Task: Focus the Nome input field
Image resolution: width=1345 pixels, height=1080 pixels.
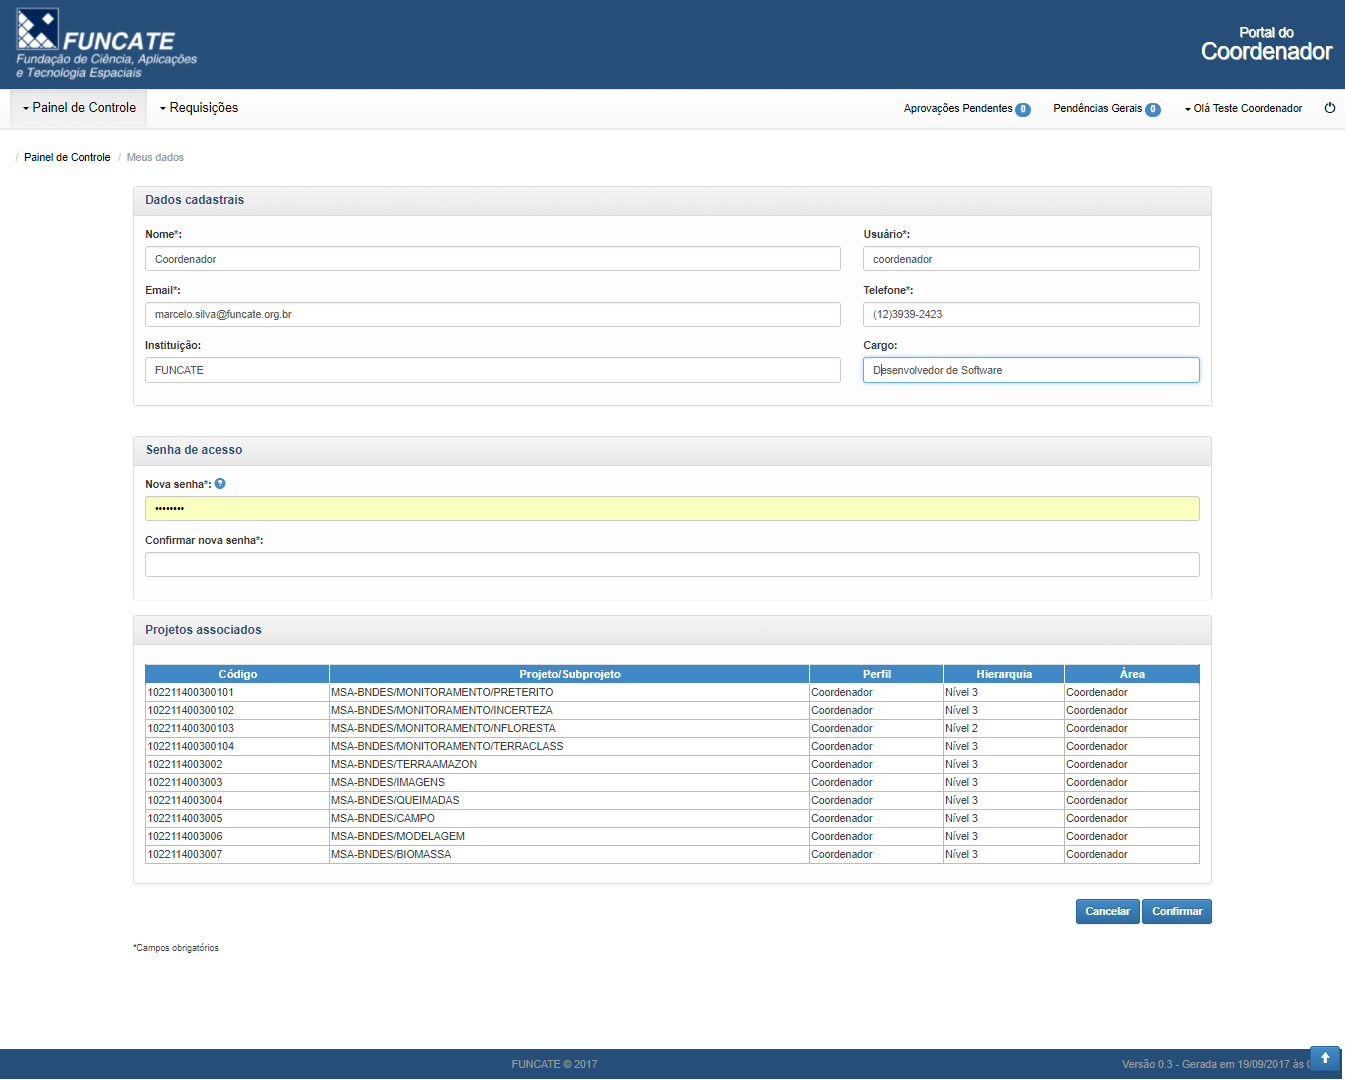Action: coord(492,259)
